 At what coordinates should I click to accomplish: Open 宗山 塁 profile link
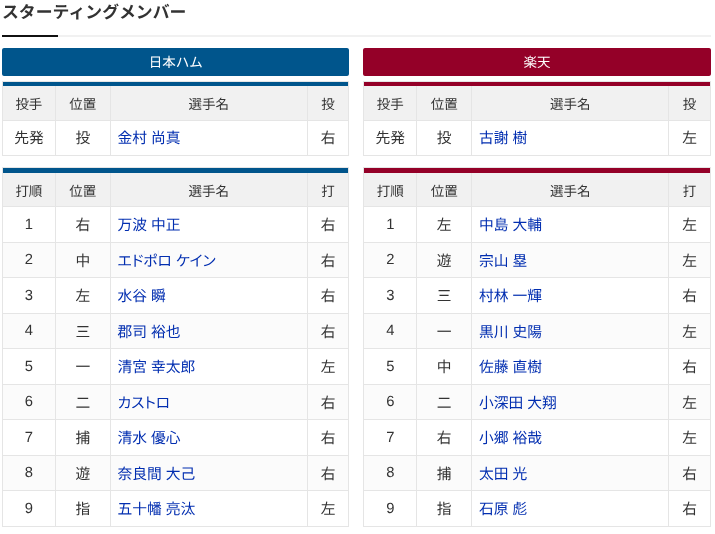coord(503,260)
